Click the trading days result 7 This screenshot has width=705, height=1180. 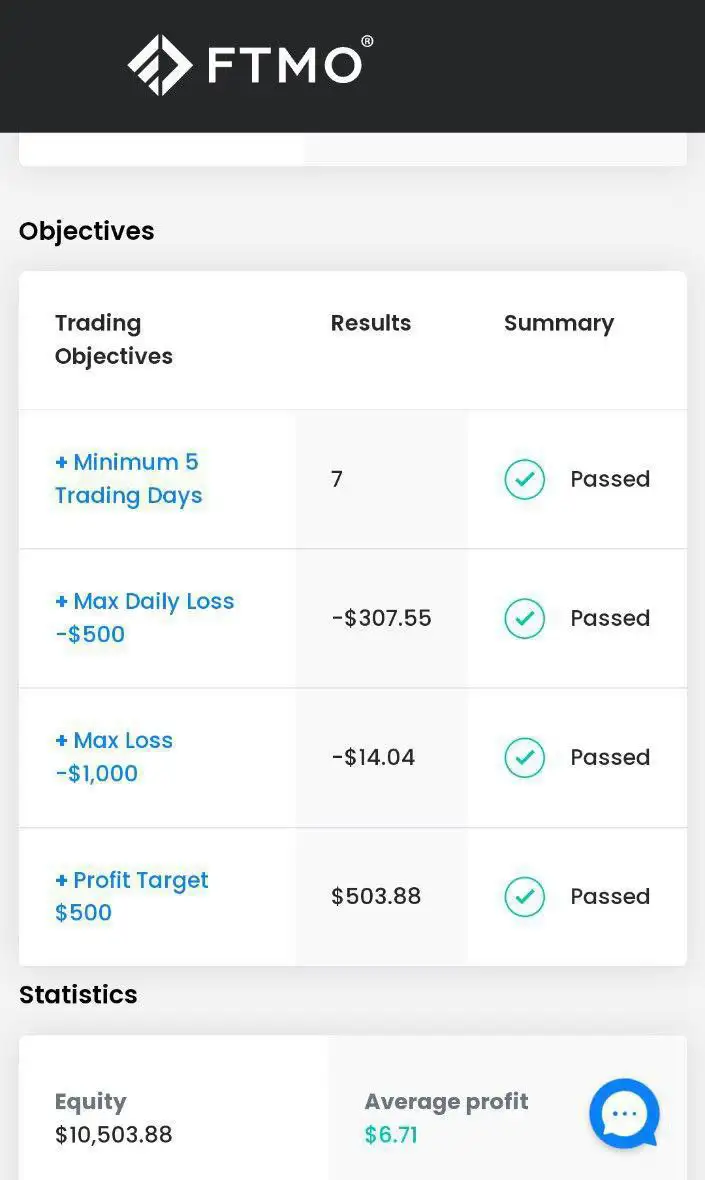pos(337,479)
